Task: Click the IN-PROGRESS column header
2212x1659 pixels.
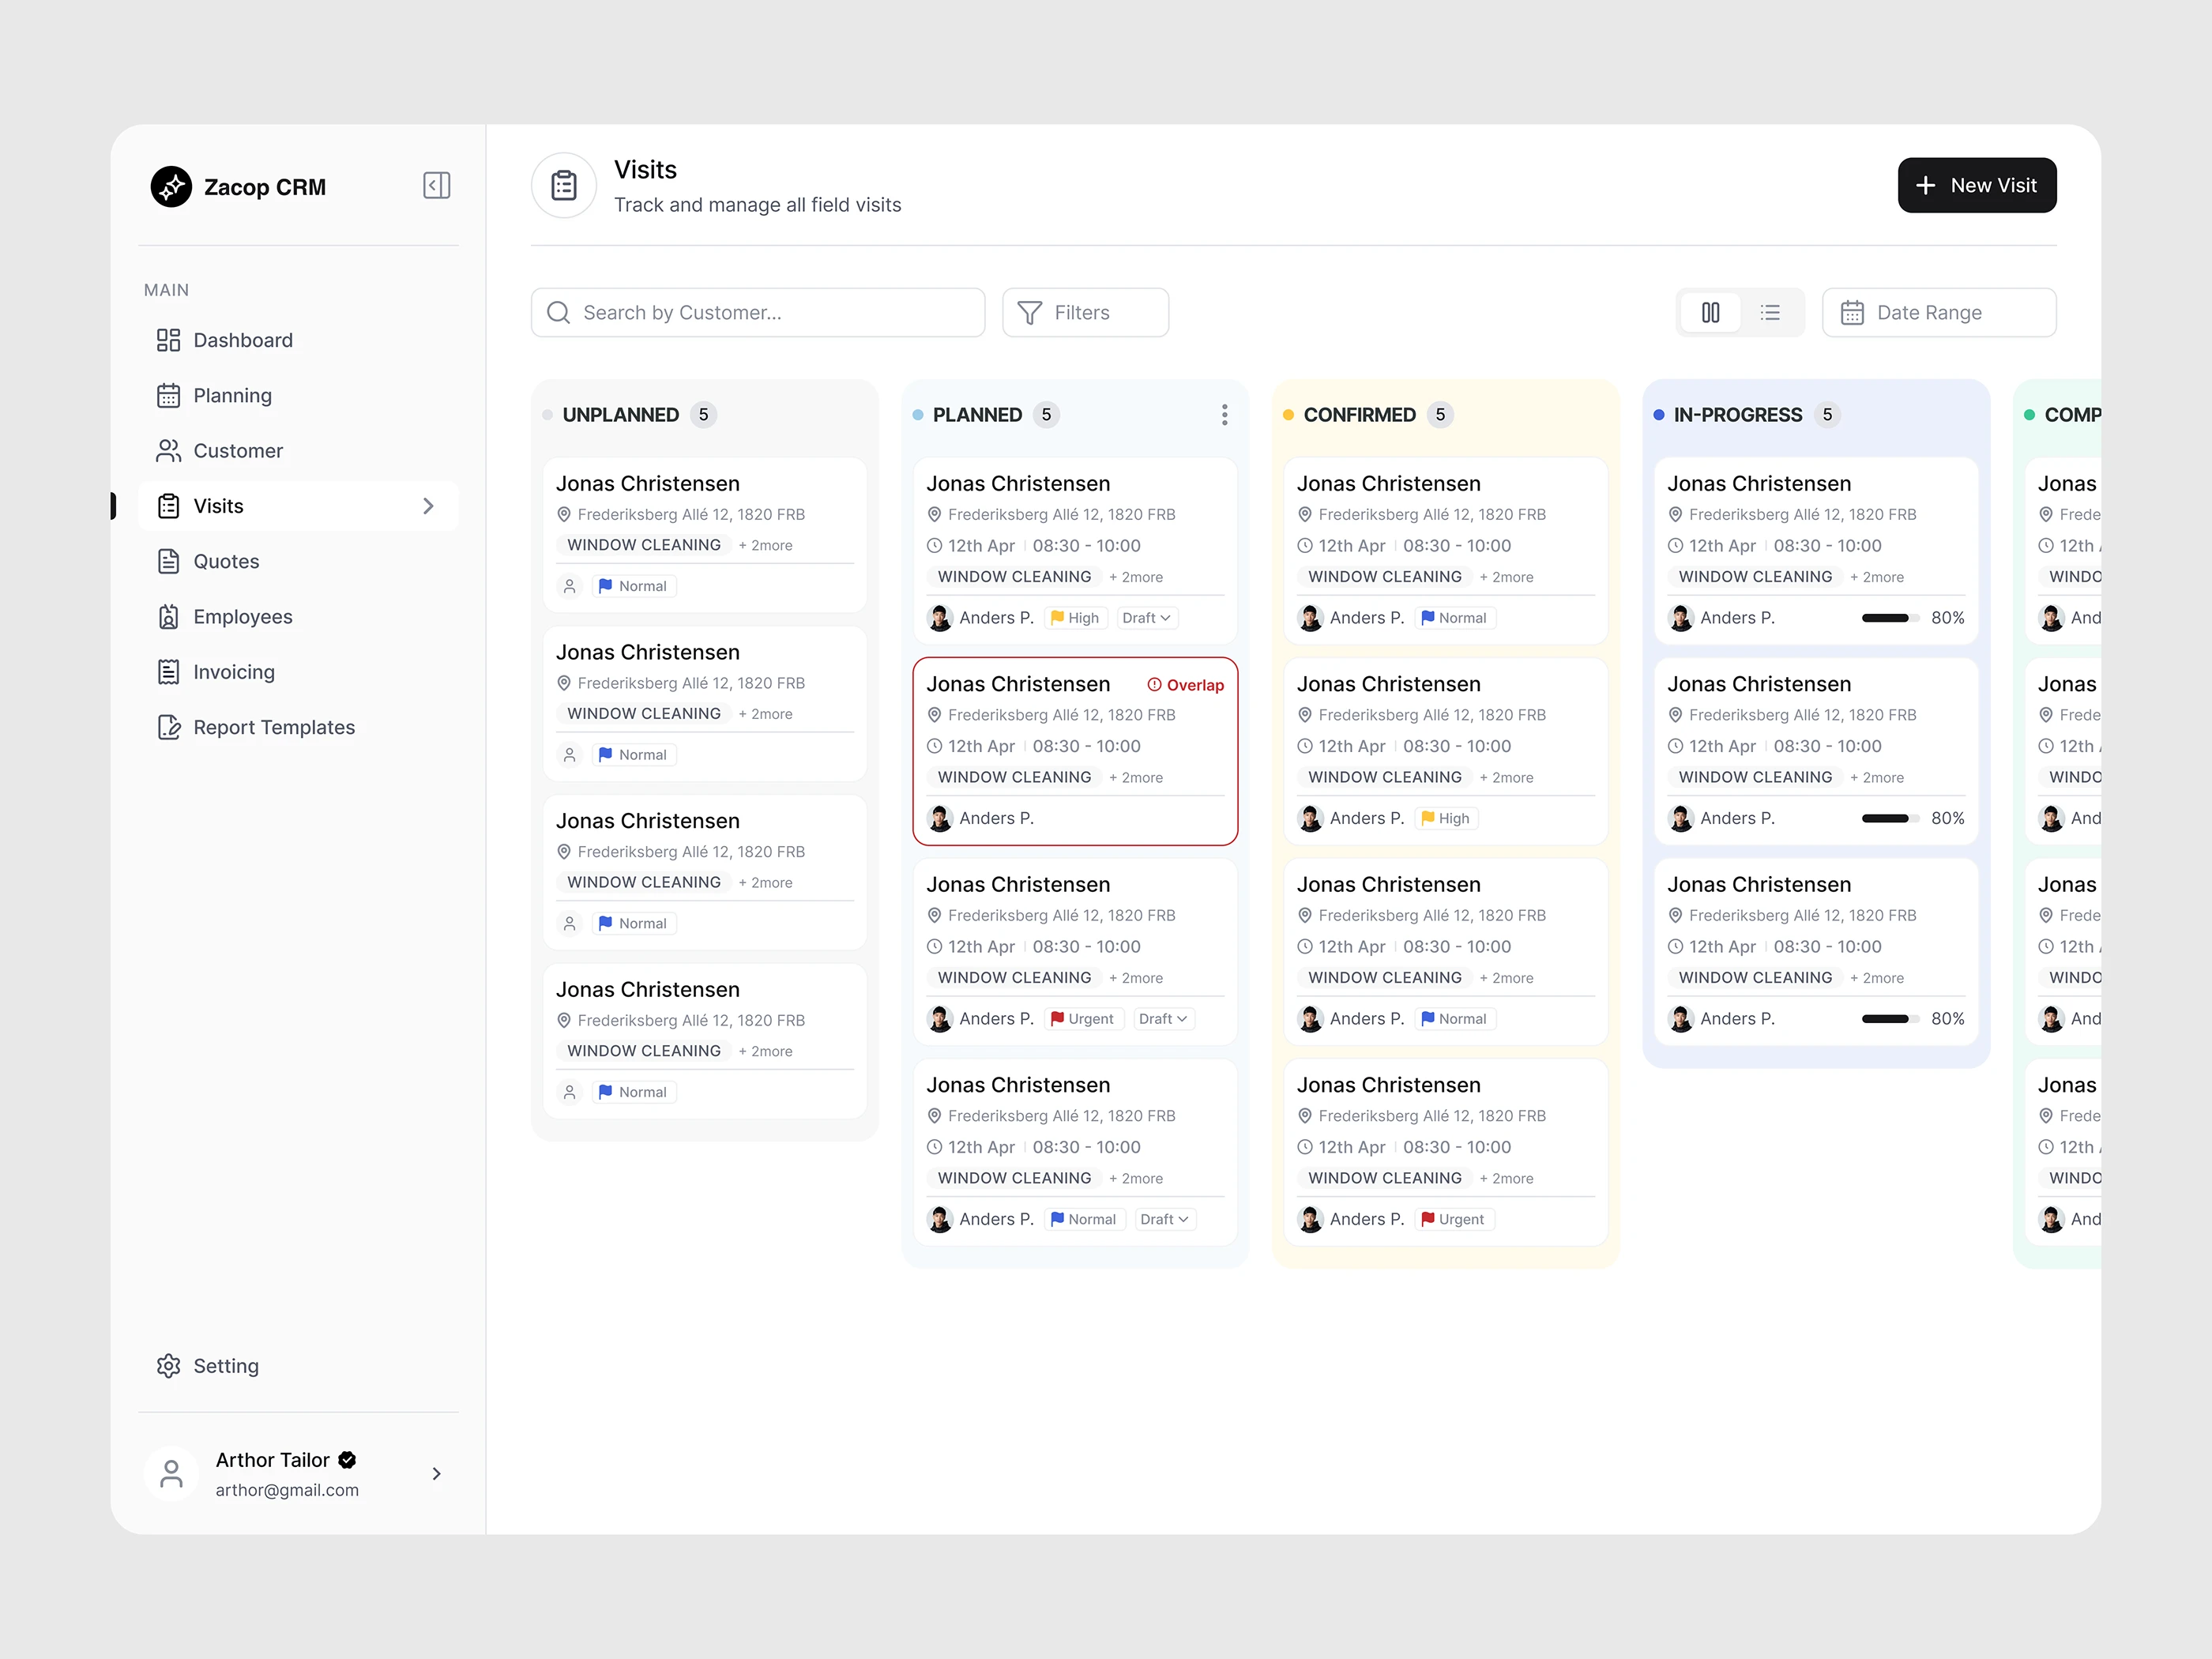Action: click(1738, 415)
